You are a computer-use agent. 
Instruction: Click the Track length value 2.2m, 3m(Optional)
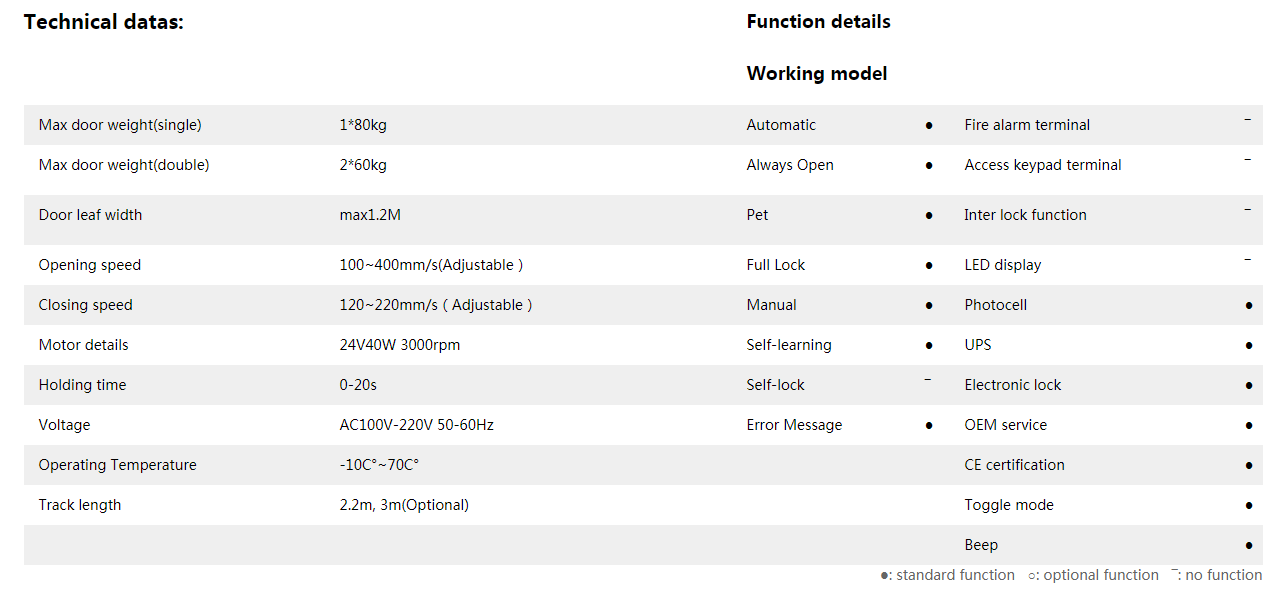[x=404, y=505]
